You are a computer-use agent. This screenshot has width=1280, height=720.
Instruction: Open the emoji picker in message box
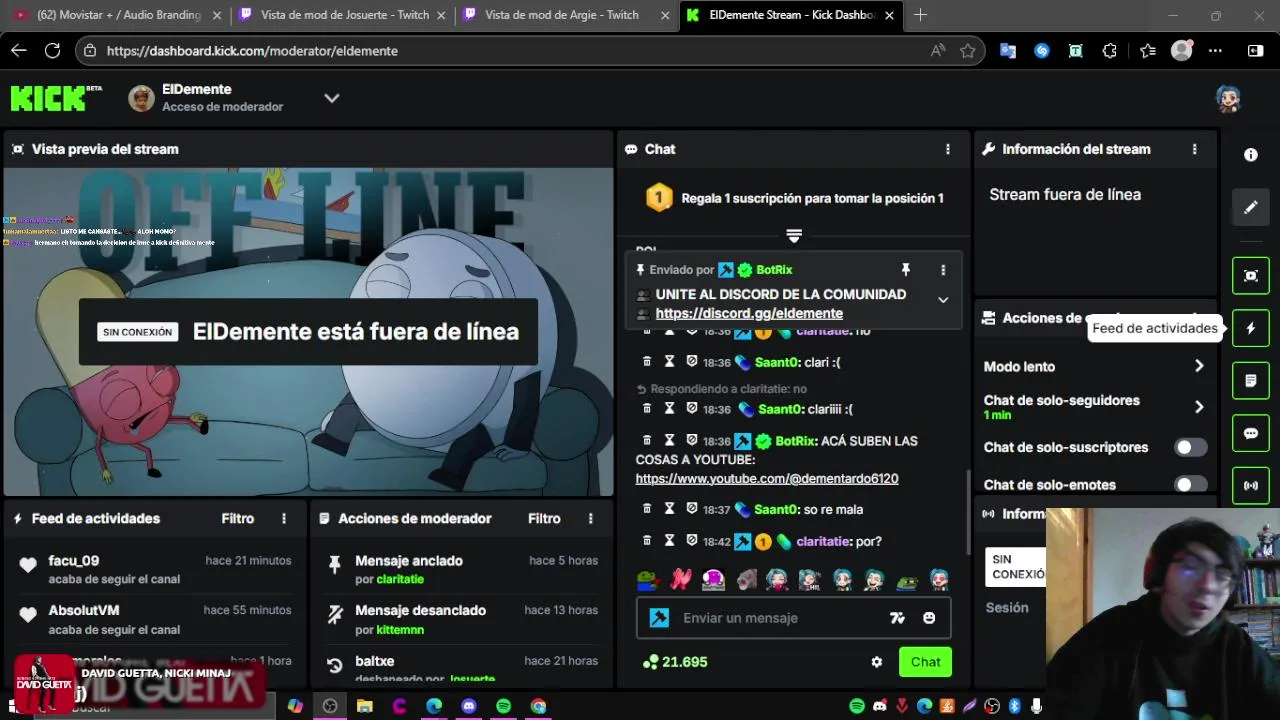coord(929,618)
